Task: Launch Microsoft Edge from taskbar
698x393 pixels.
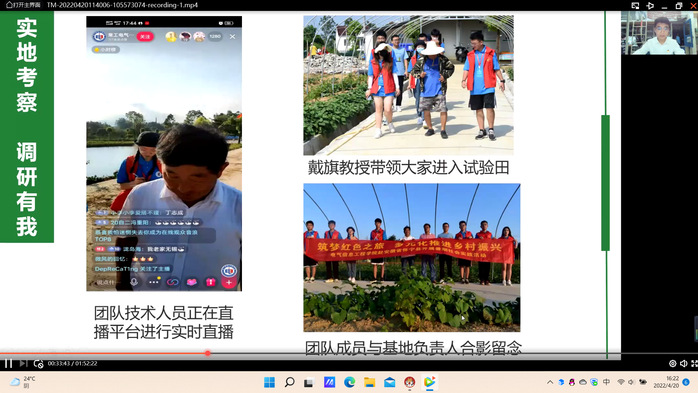Action: pyautogui.click(x=349, y=382)
